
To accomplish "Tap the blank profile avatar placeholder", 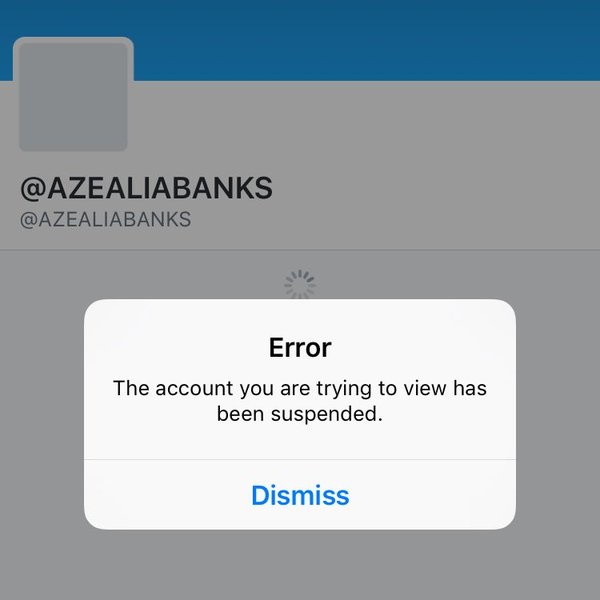I will pyautogui.click(x=73, y=96).
